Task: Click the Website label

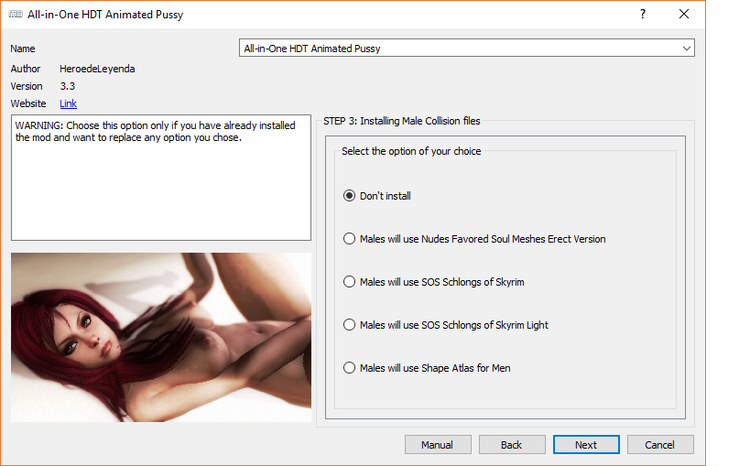Action: click(28, 103)
